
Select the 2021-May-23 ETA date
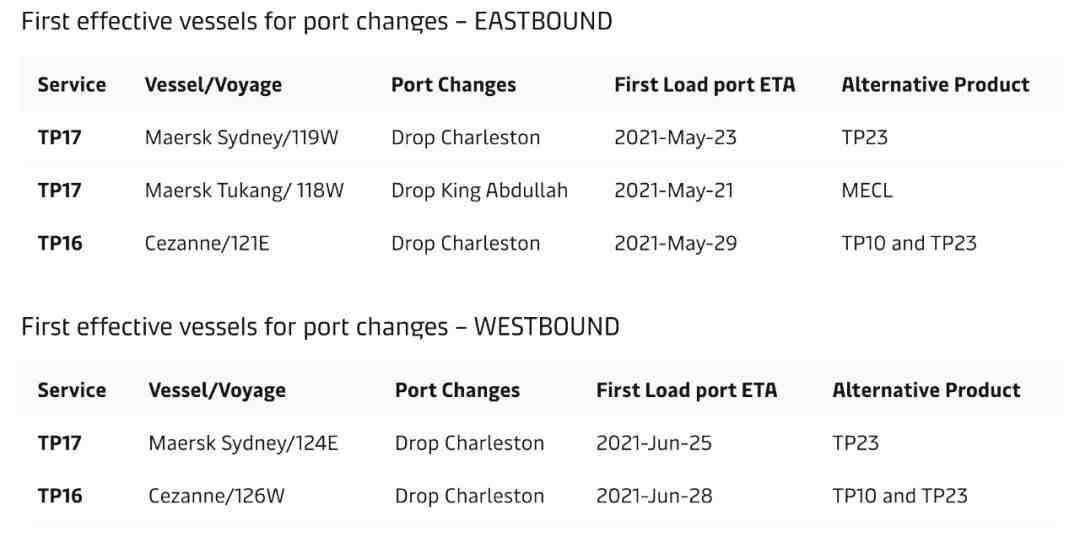click(675, 138)
